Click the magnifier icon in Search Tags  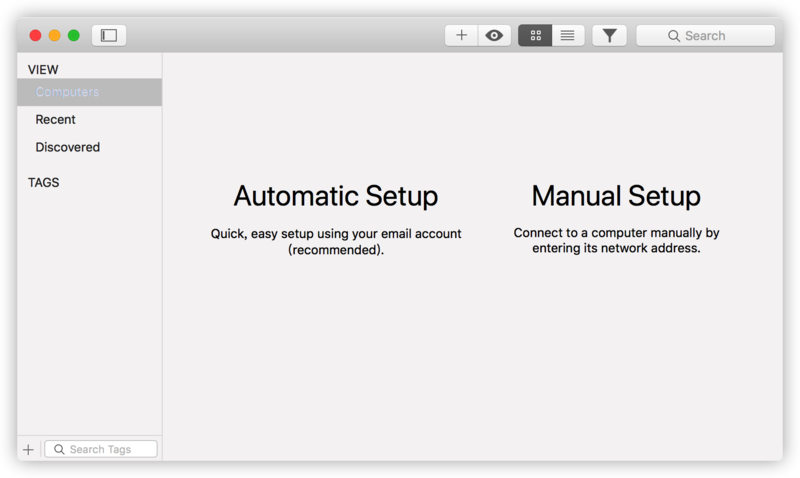point(59,449)
